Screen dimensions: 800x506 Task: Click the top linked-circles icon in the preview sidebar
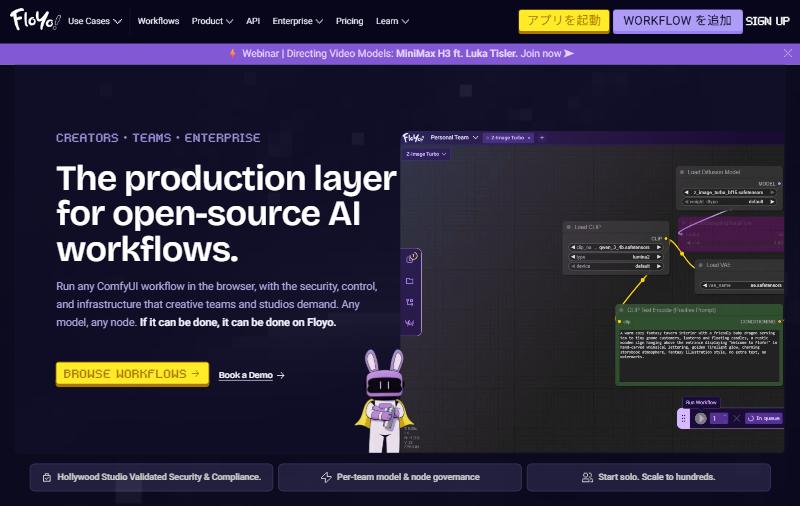tap(411, 258)
